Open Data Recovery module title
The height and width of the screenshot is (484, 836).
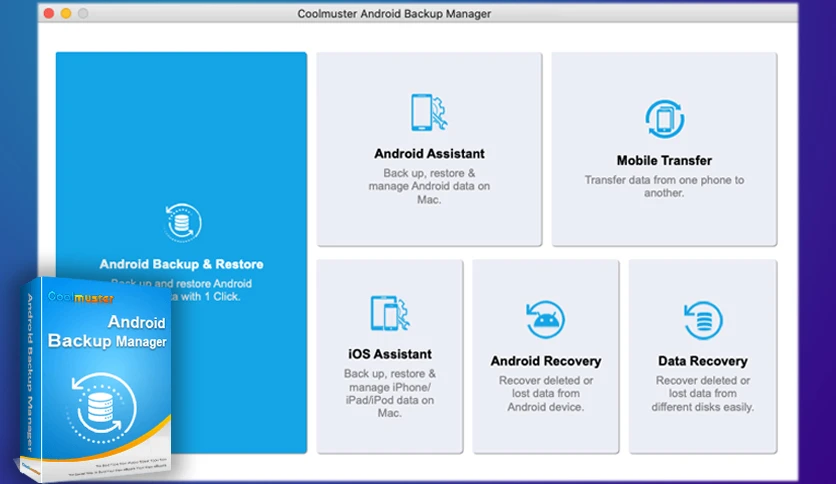tap(703, 361)
